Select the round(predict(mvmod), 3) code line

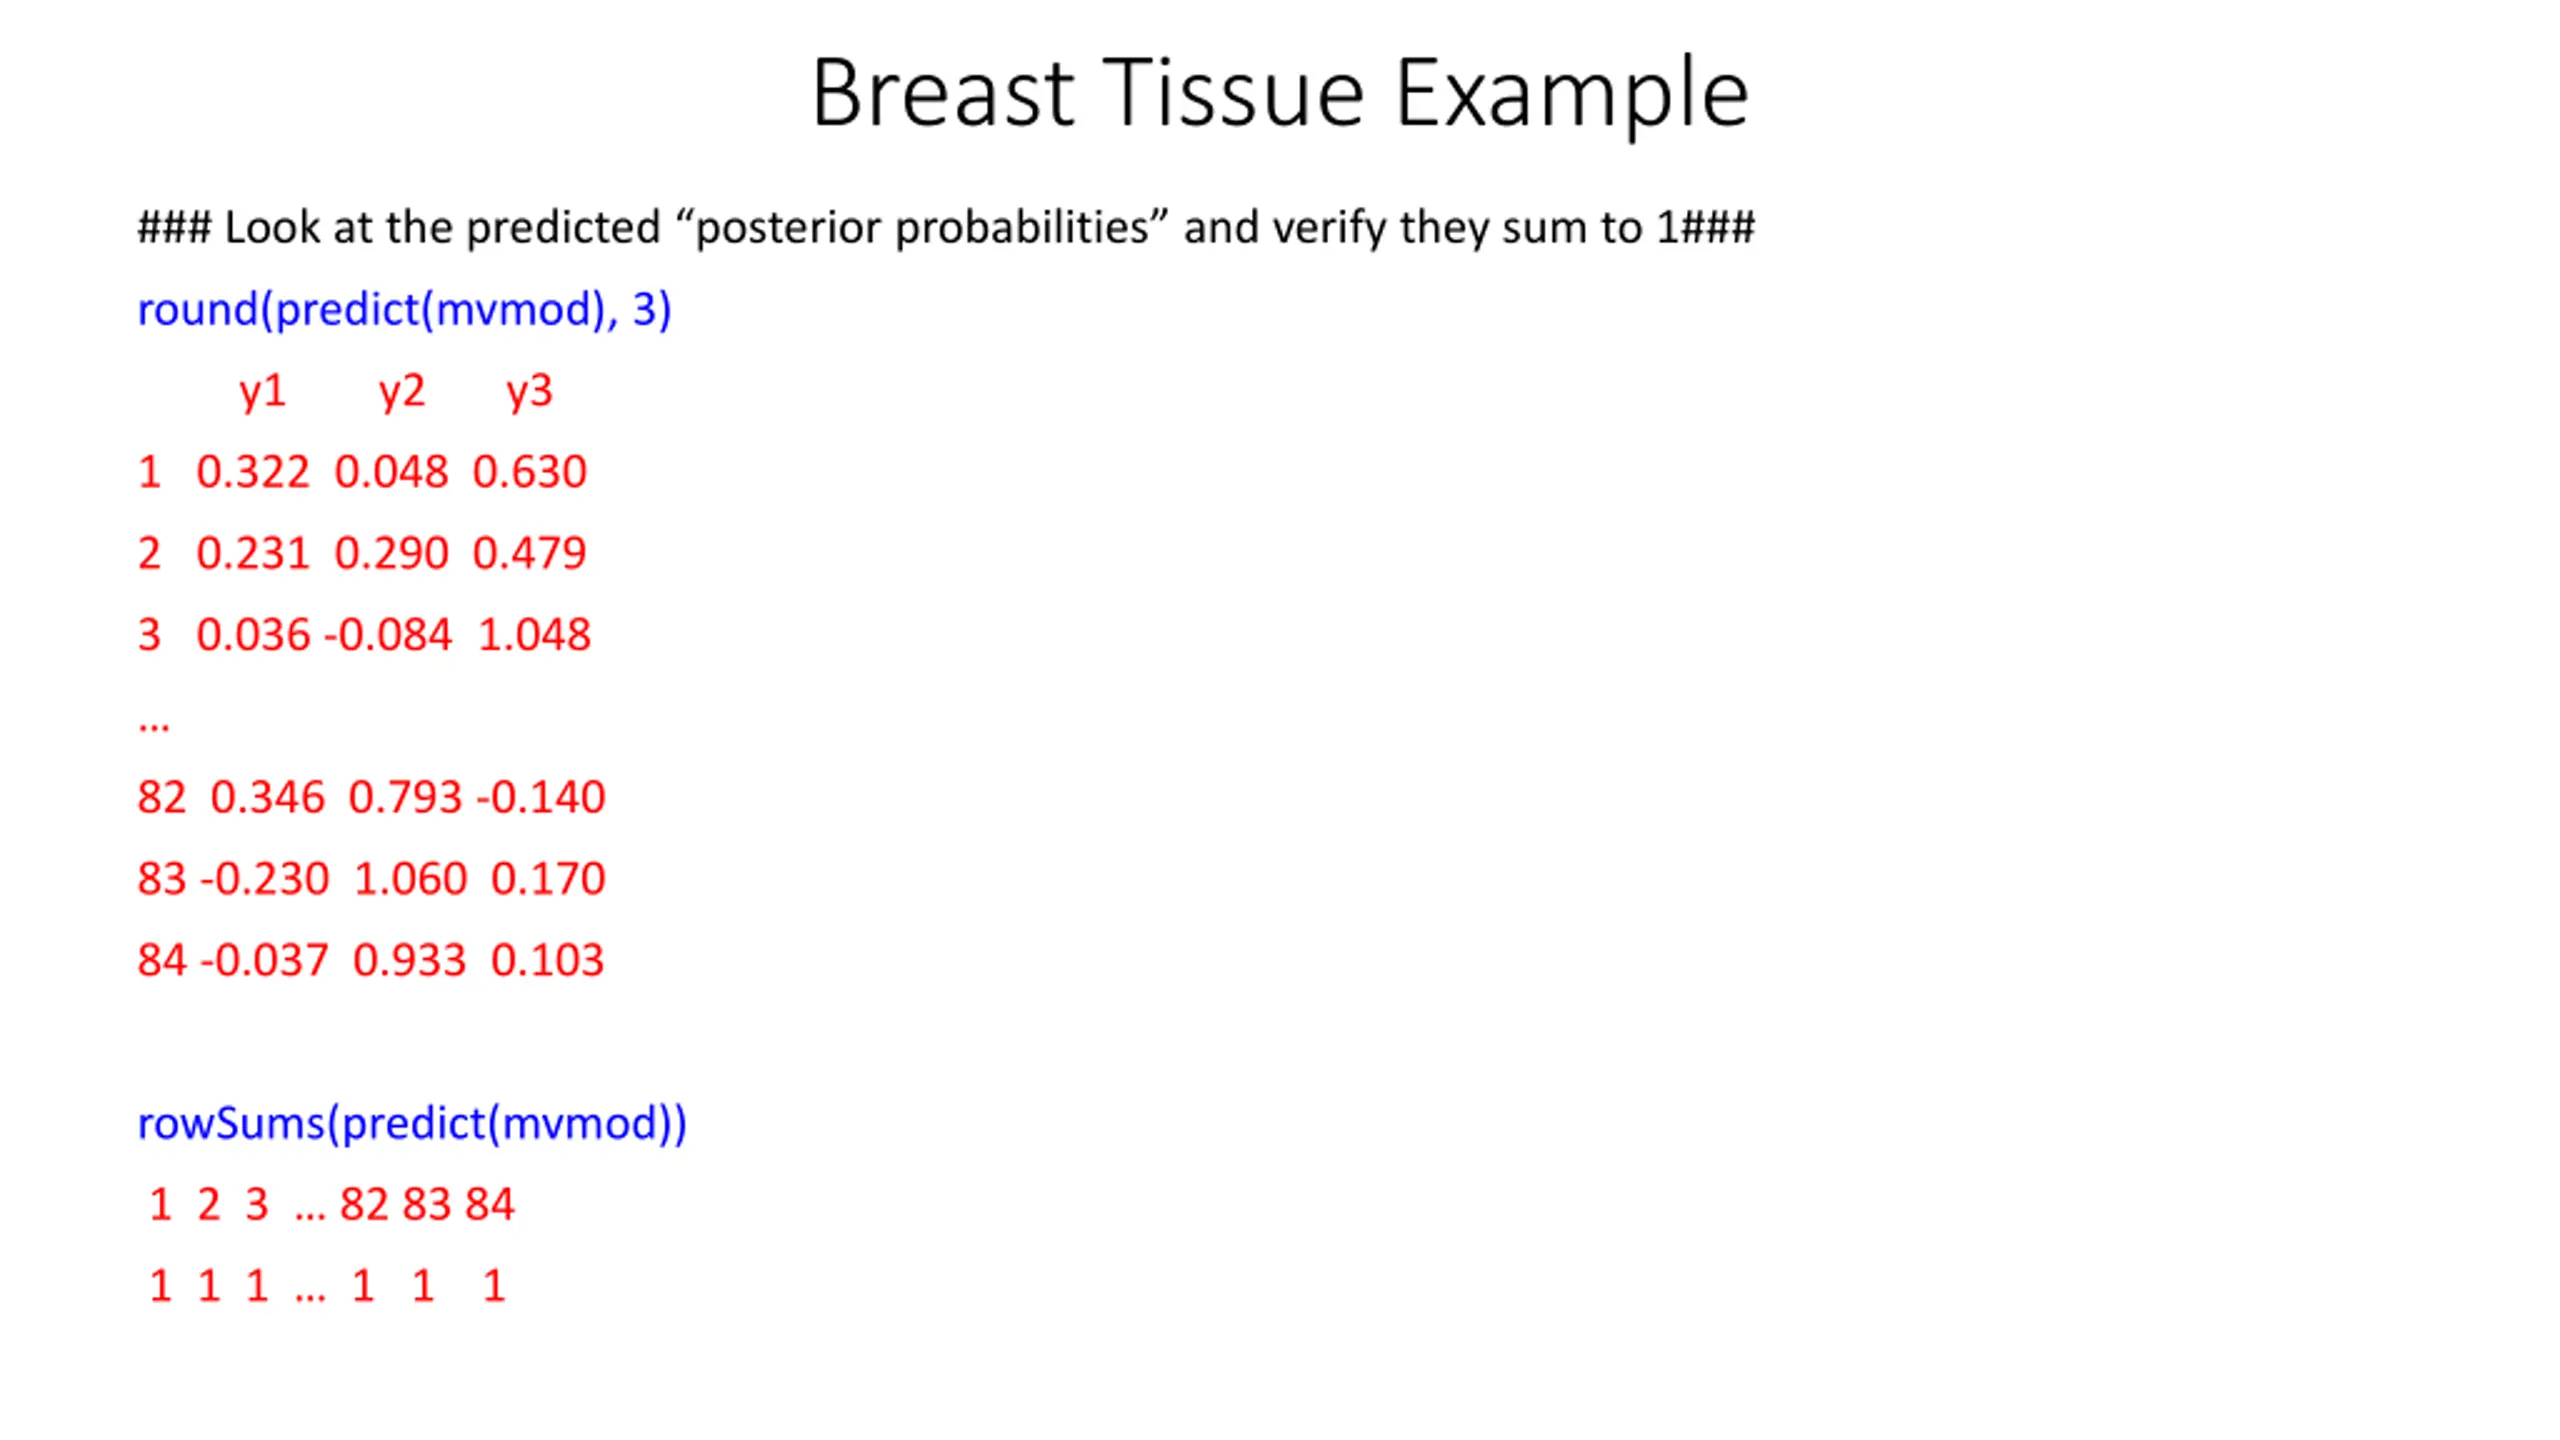[404, 310]
